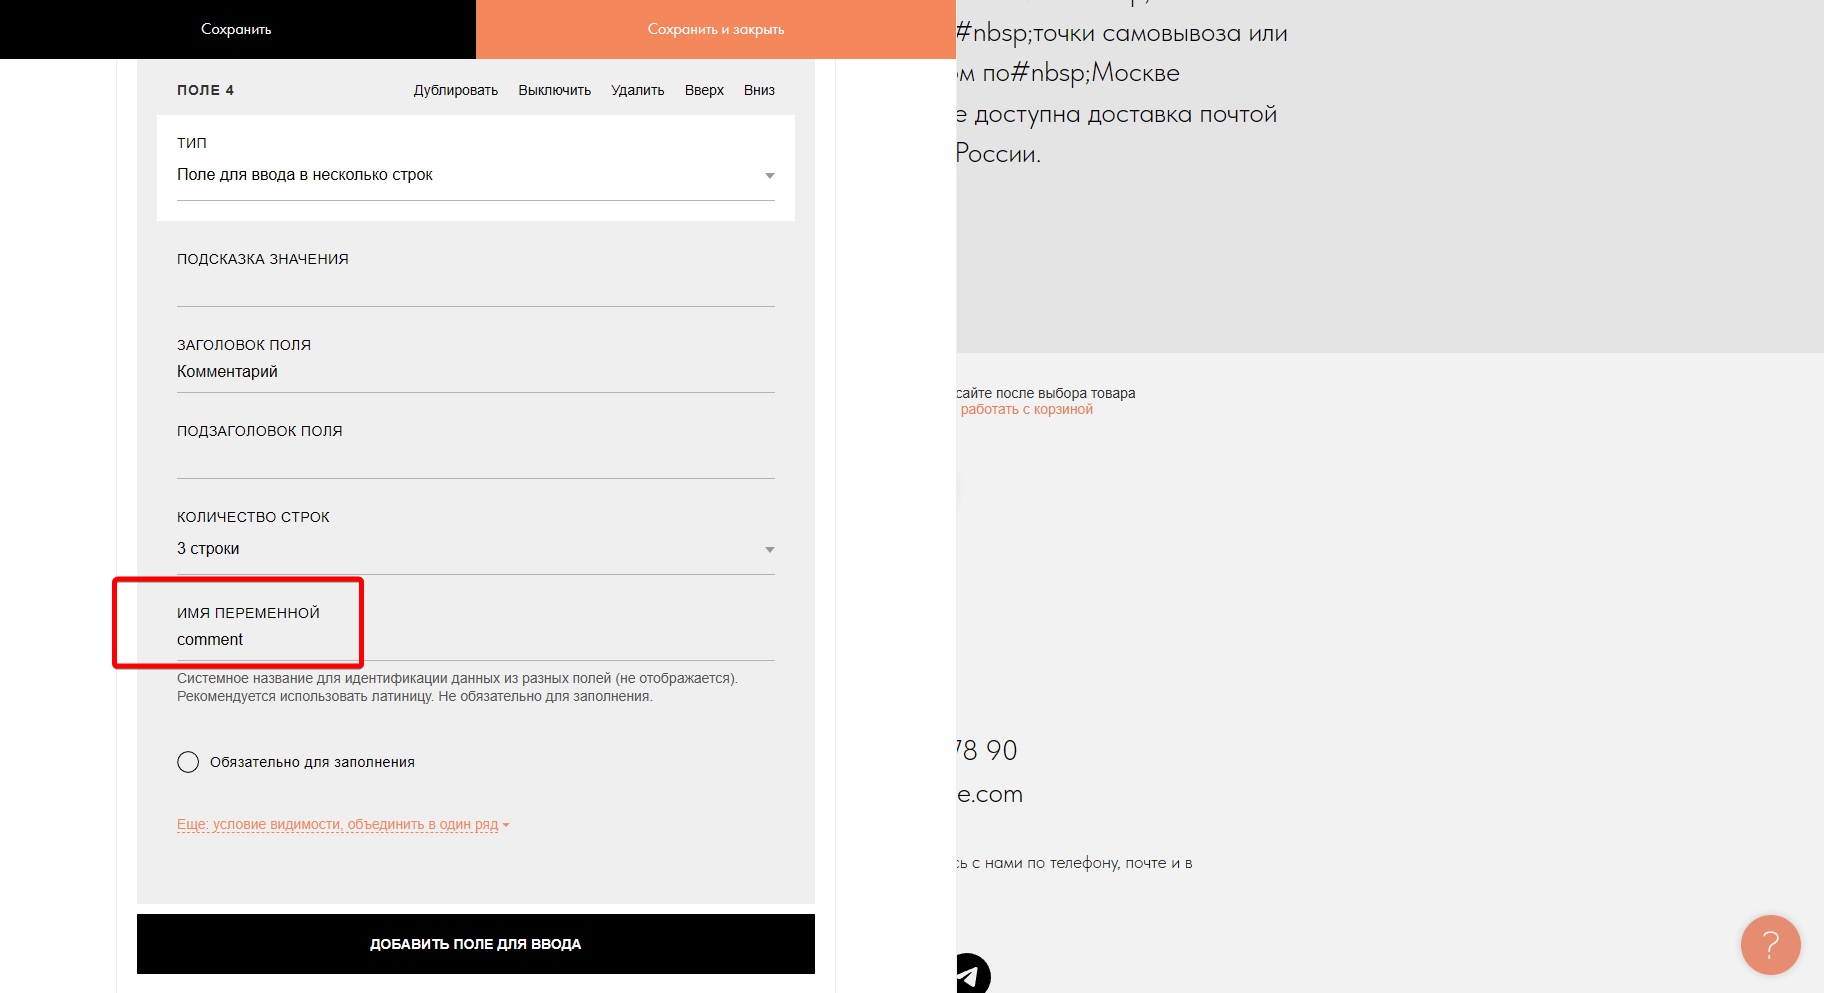
Task: Open the 'Тип' field type dropdown
Action: click(475, 175)
